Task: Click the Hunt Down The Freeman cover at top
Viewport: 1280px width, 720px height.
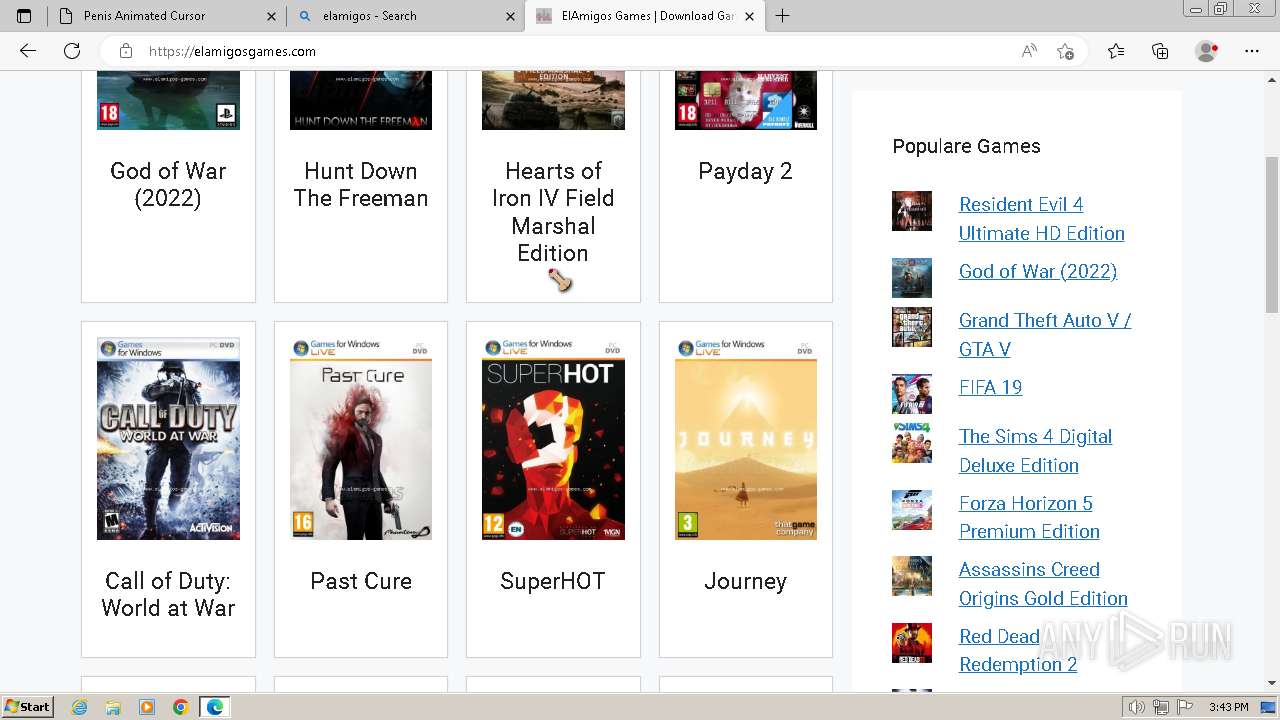Action: pos(361,100)
